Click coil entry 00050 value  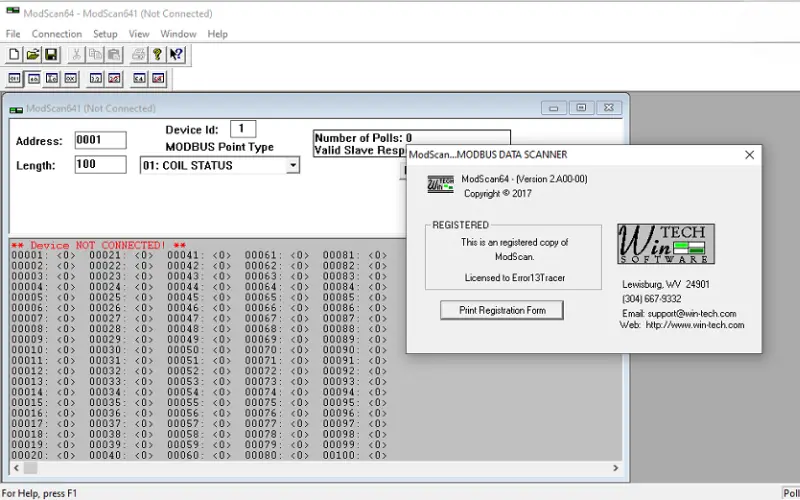[222, 350]
